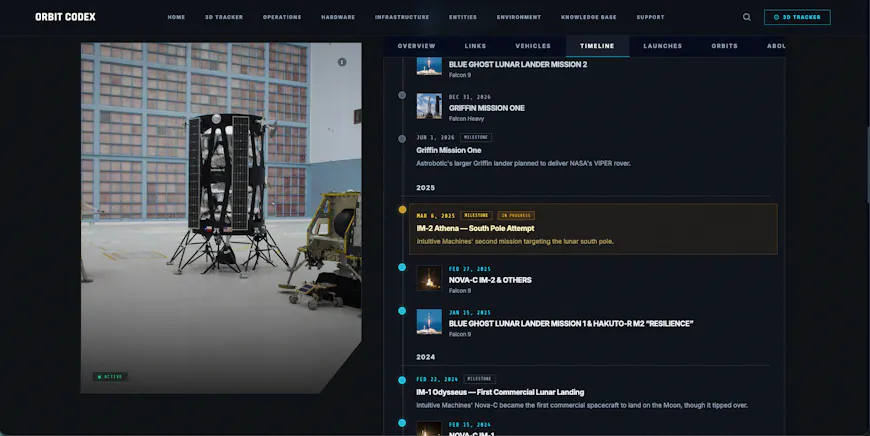Click MILESTONE badge beside Mar 6, 2025
The image size is (870, 436).
pyautogui.click(x=476, y=215)
